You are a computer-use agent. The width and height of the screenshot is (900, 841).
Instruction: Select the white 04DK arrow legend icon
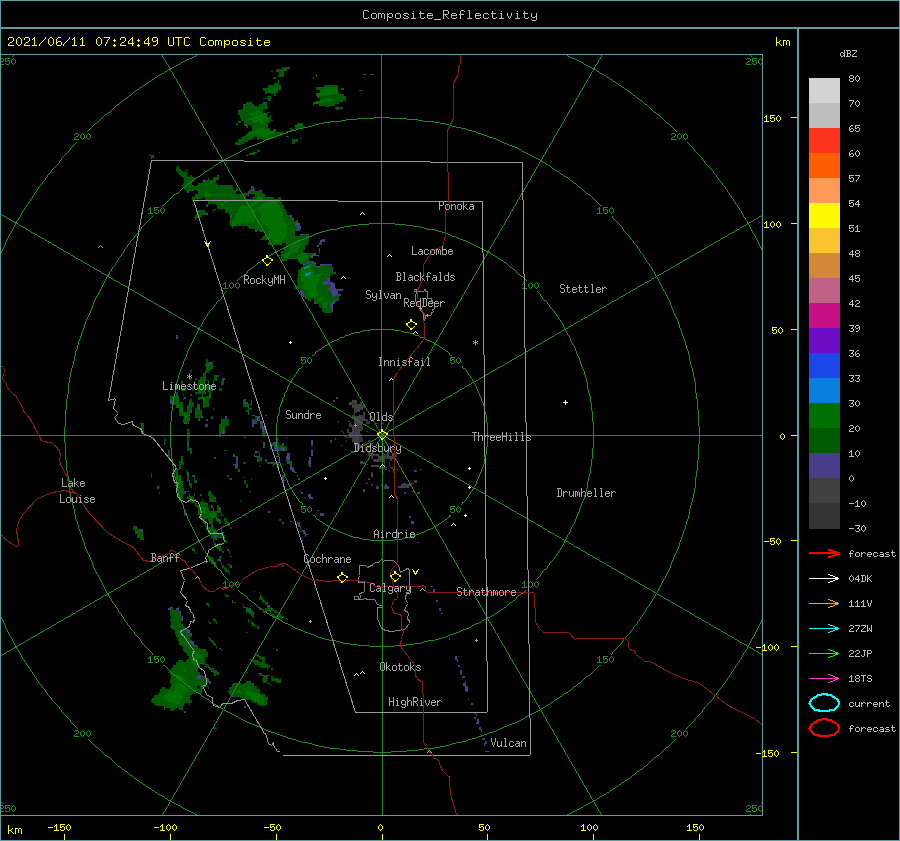click(824, 579)
